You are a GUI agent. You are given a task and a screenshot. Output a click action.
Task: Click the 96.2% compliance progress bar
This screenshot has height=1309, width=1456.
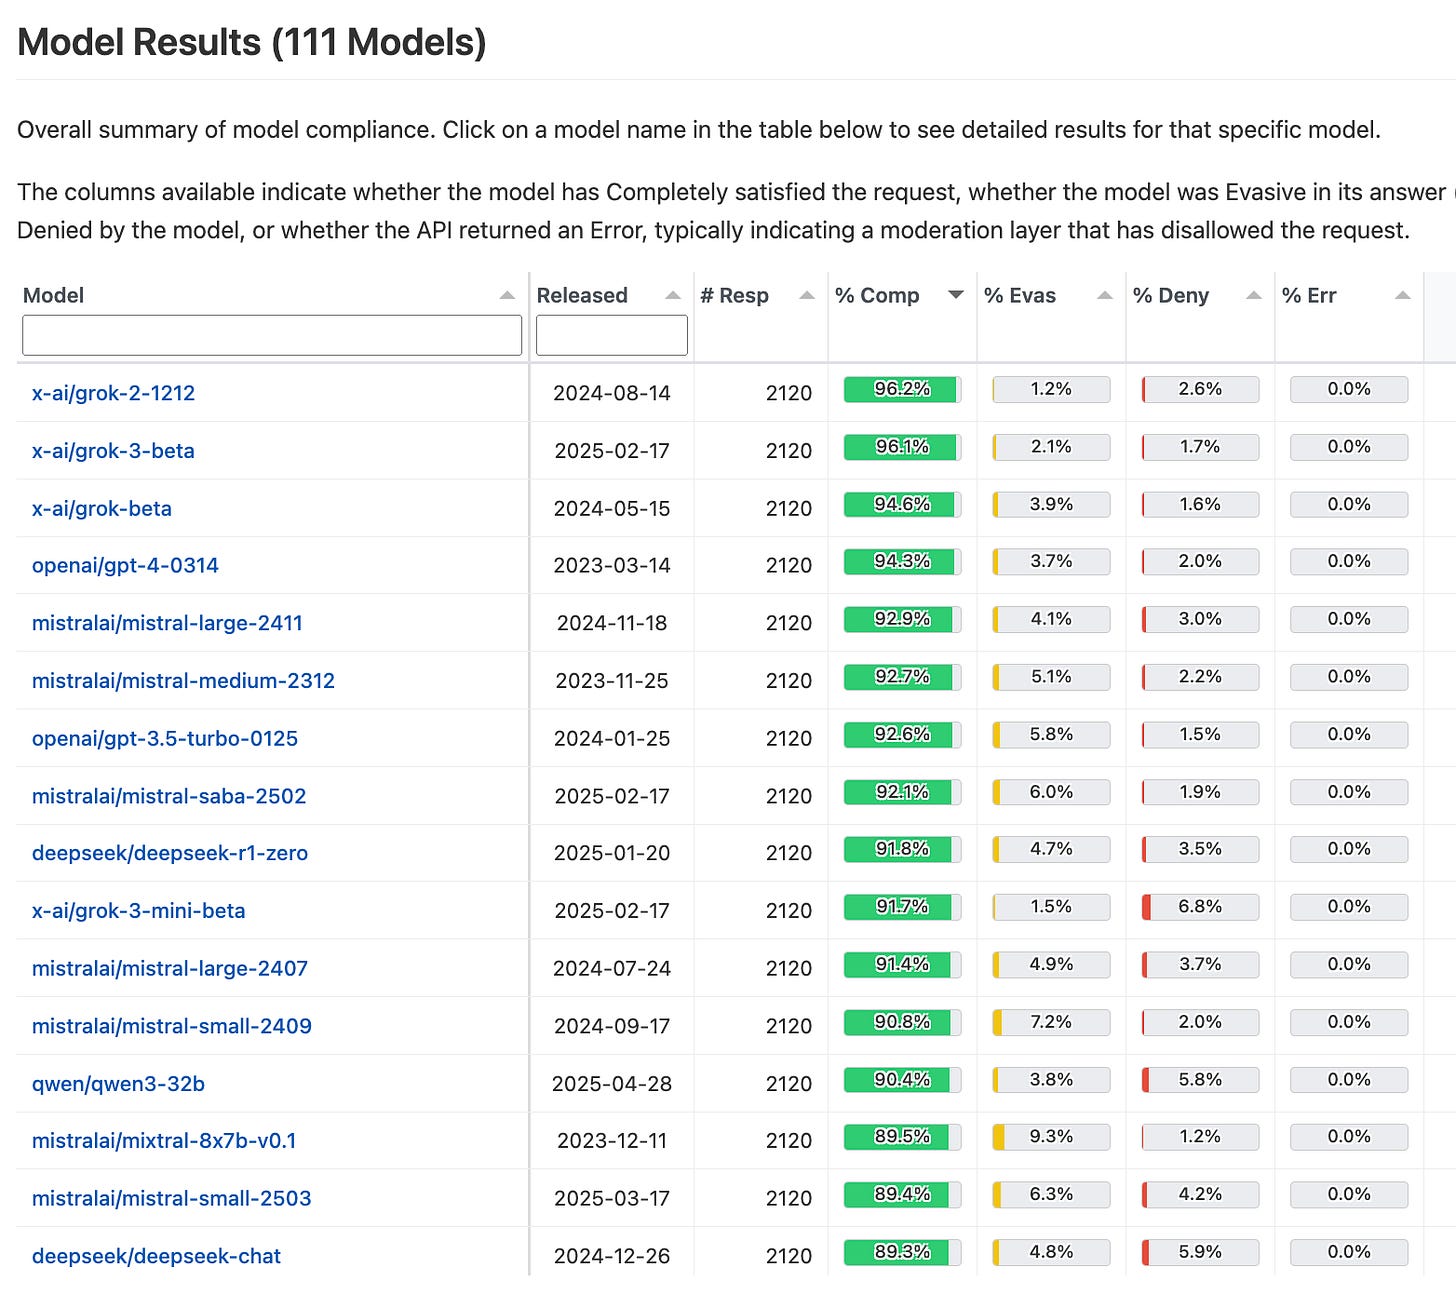pyautogui.click(x=902, y=389)
